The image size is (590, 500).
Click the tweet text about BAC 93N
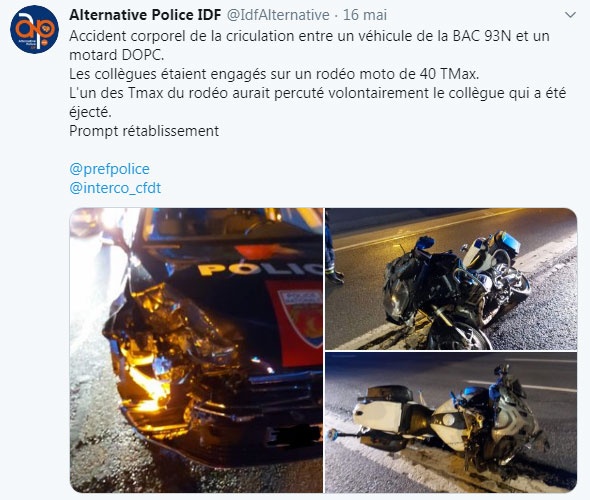[x=309, y=46]
